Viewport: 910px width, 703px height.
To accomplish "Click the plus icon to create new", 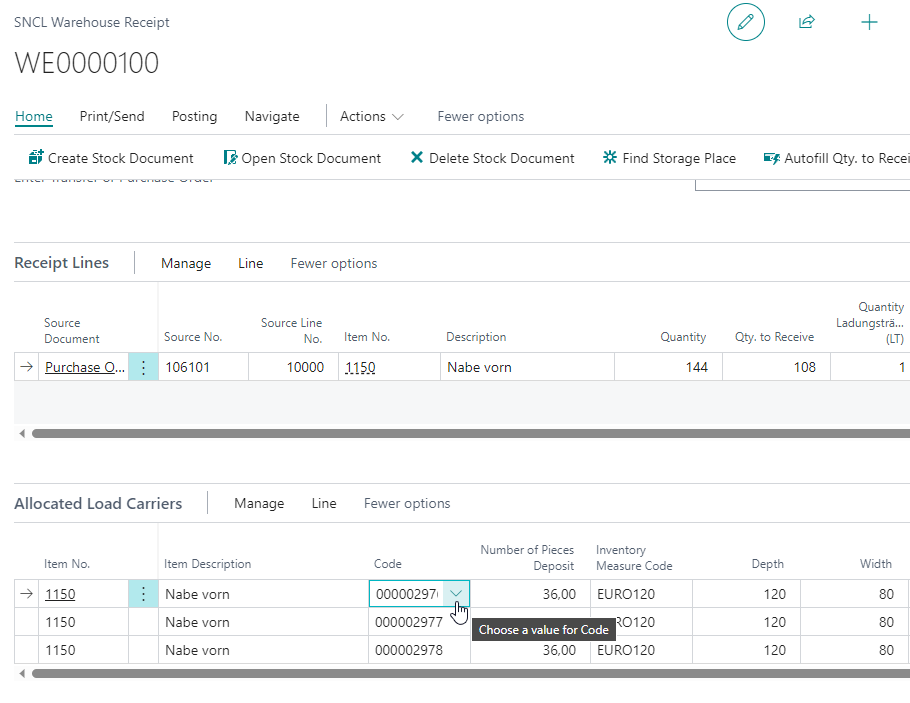I will tap(869, 22).
